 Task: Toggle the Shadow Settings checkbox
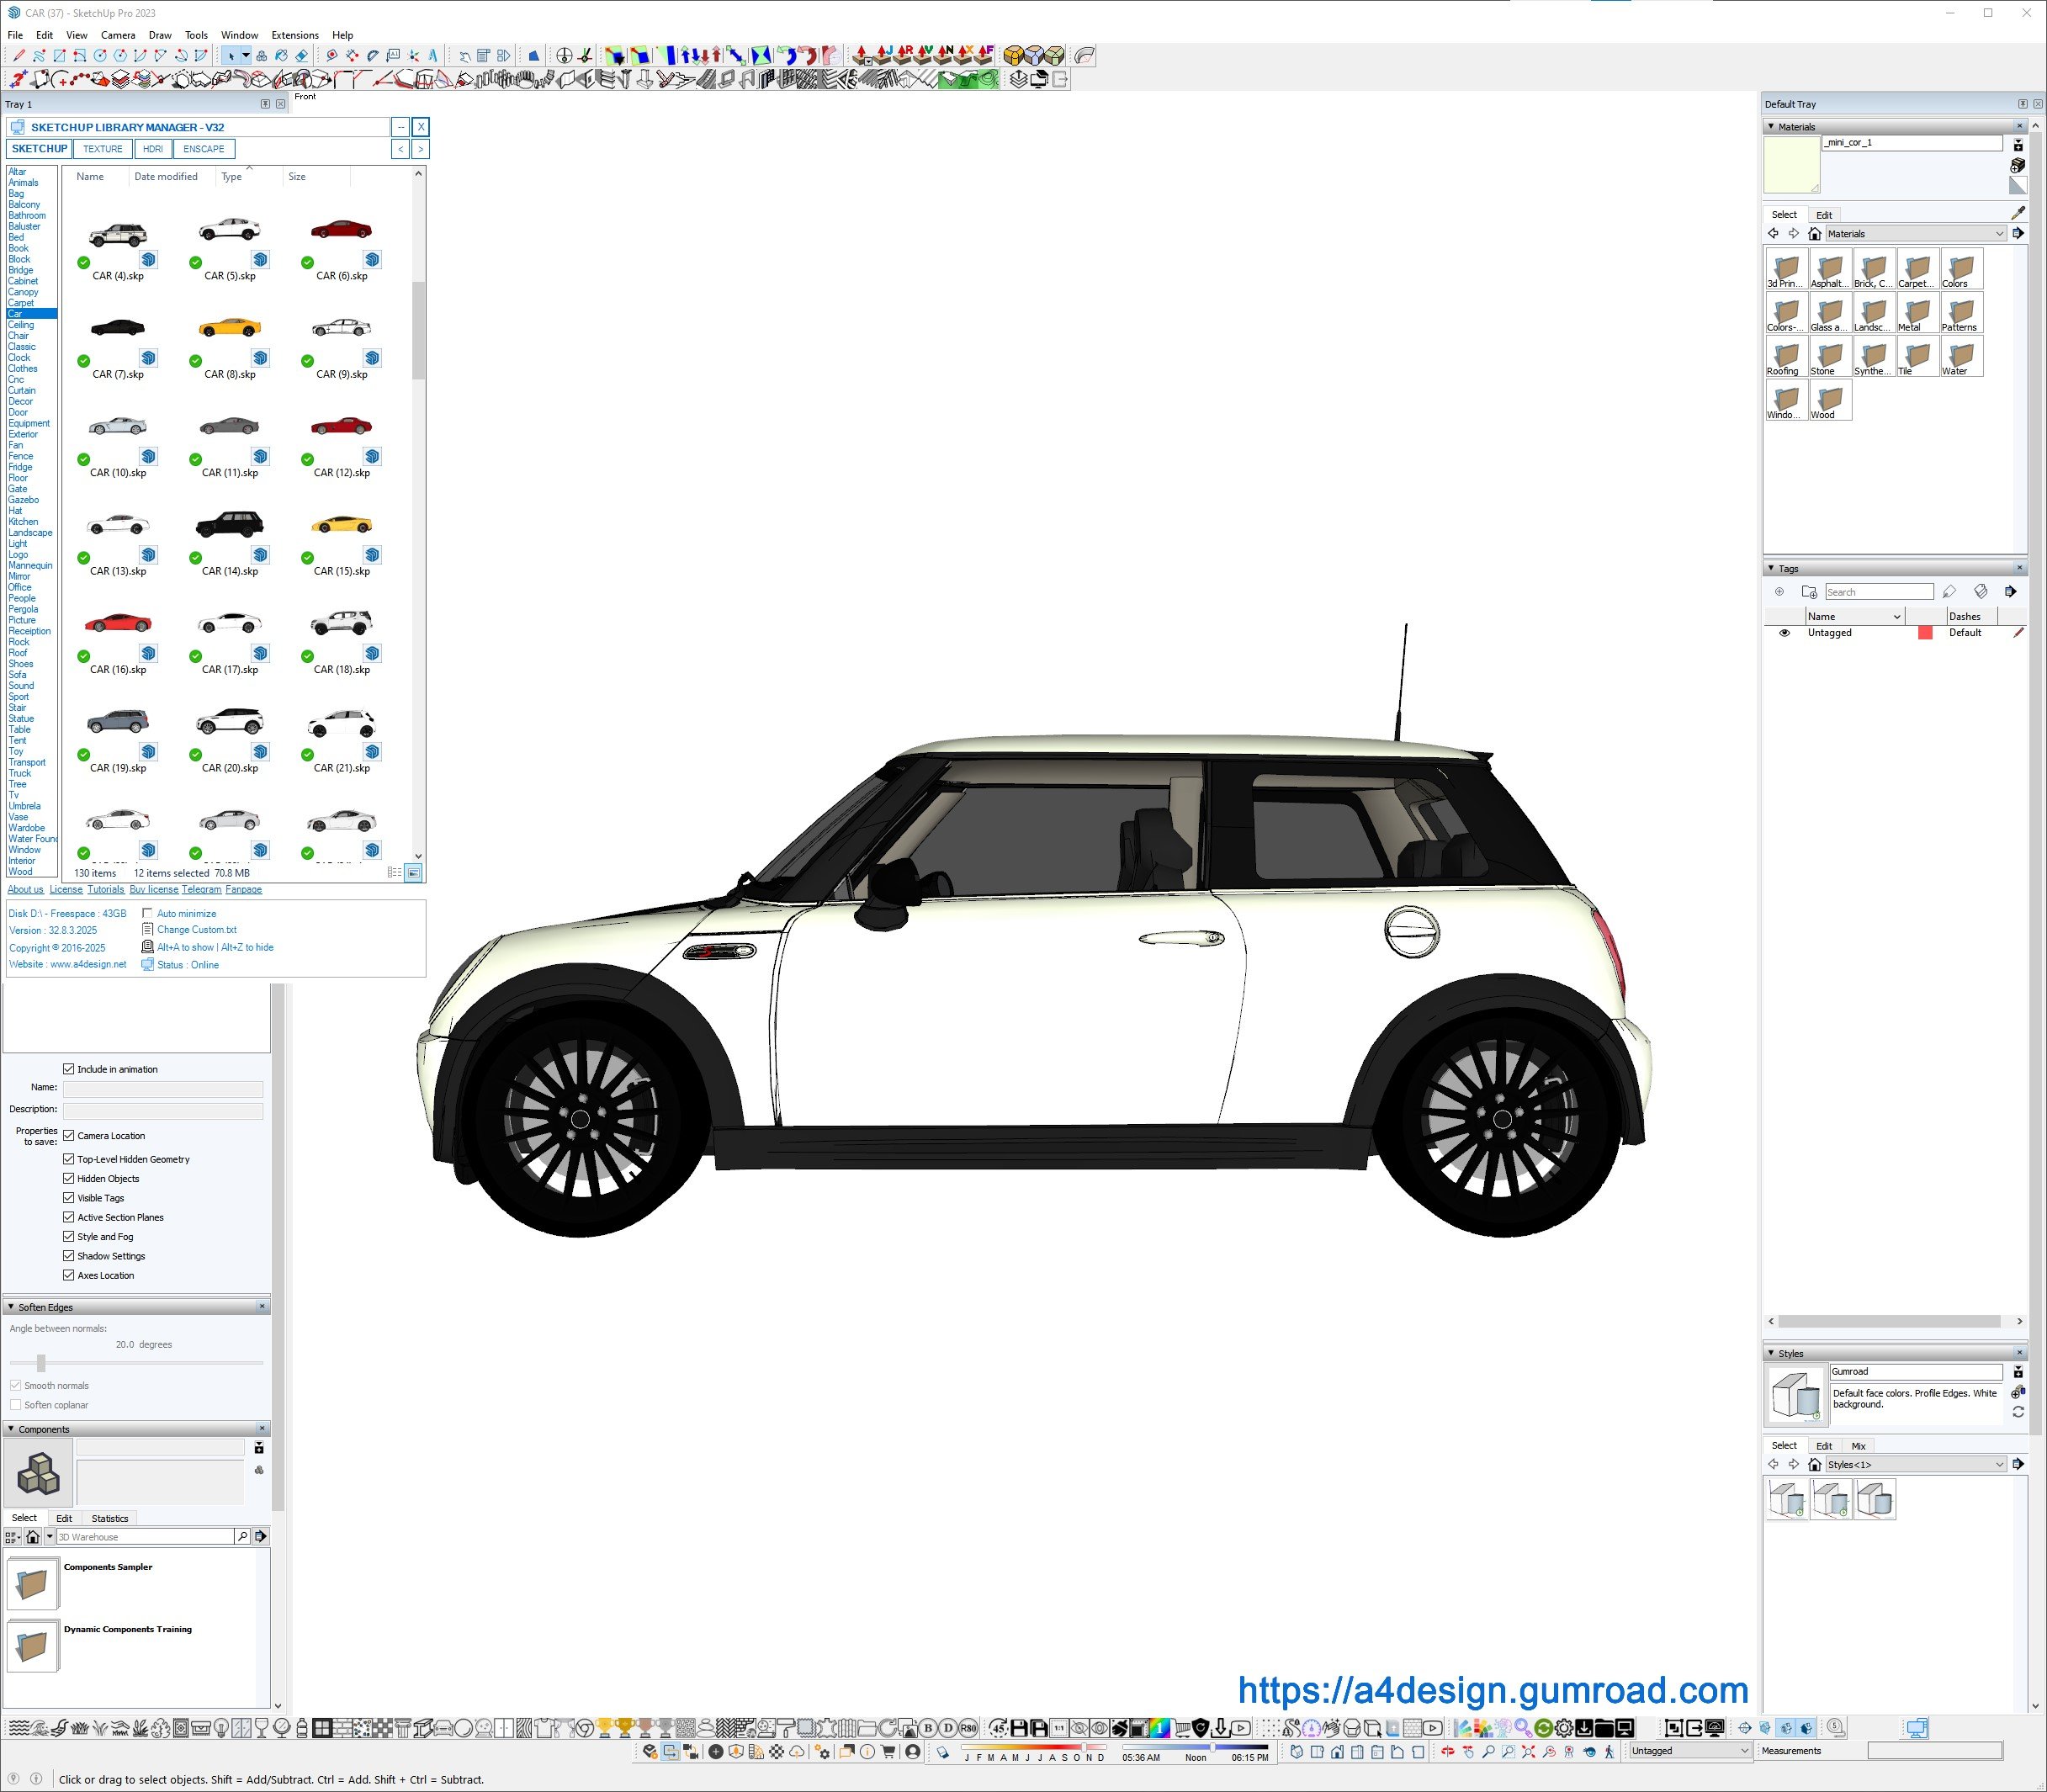coord(69,1256)
